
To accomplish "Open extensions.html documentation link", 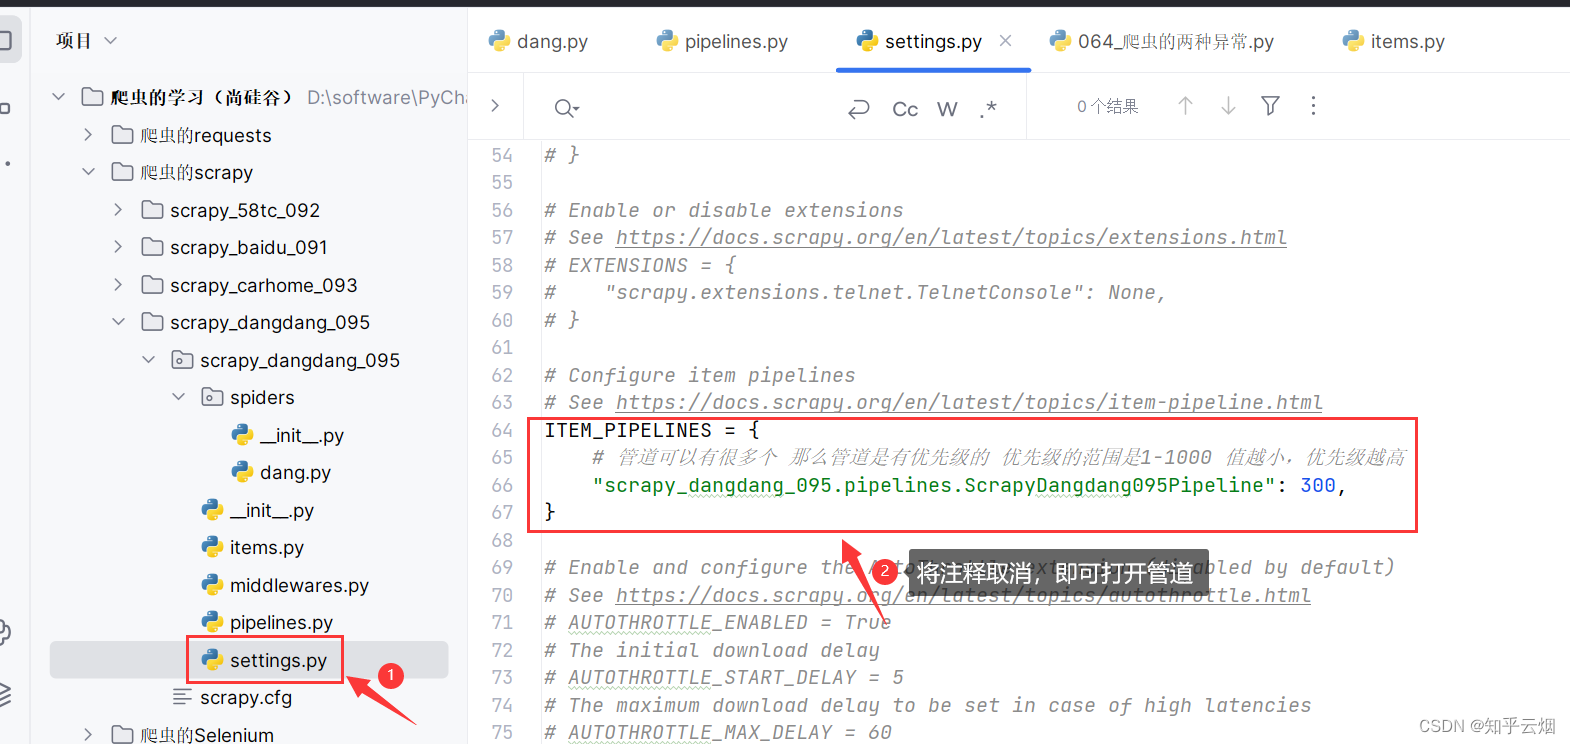I will [951, 237].
